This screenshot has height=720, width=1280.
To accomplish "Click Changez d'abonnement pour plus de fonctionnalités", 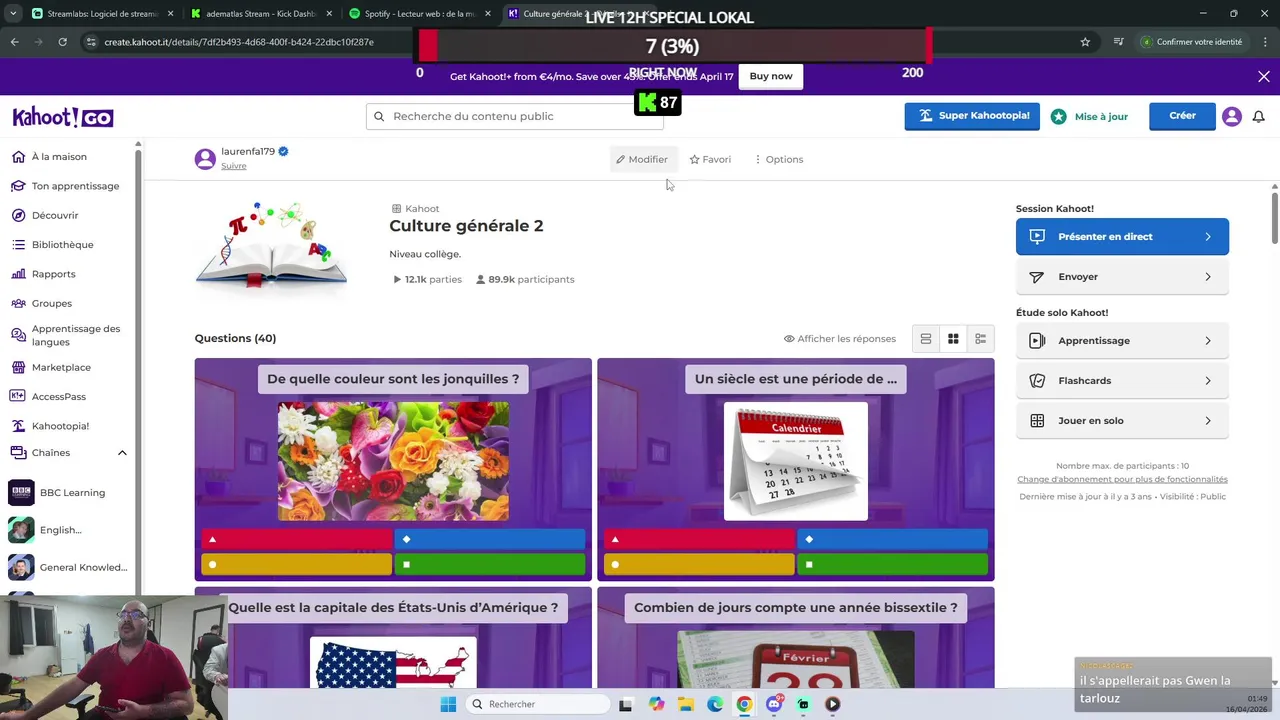I will pos(1122,479).
